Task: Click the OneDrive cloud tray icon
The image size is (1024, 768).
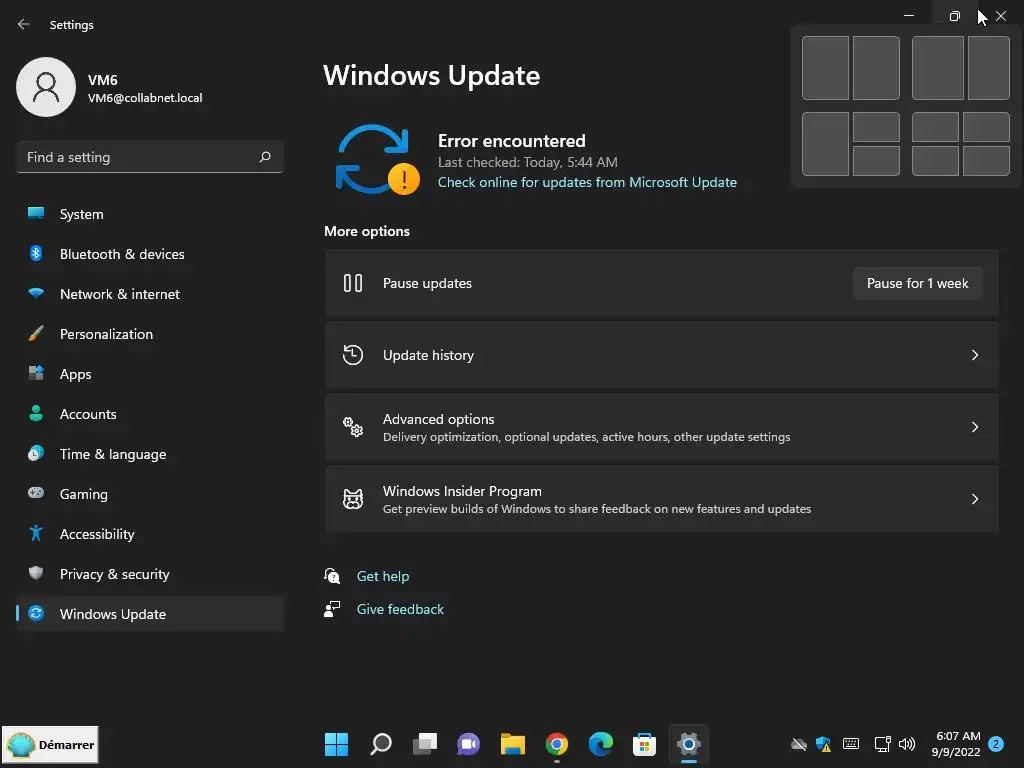Action: pos(799,744)
